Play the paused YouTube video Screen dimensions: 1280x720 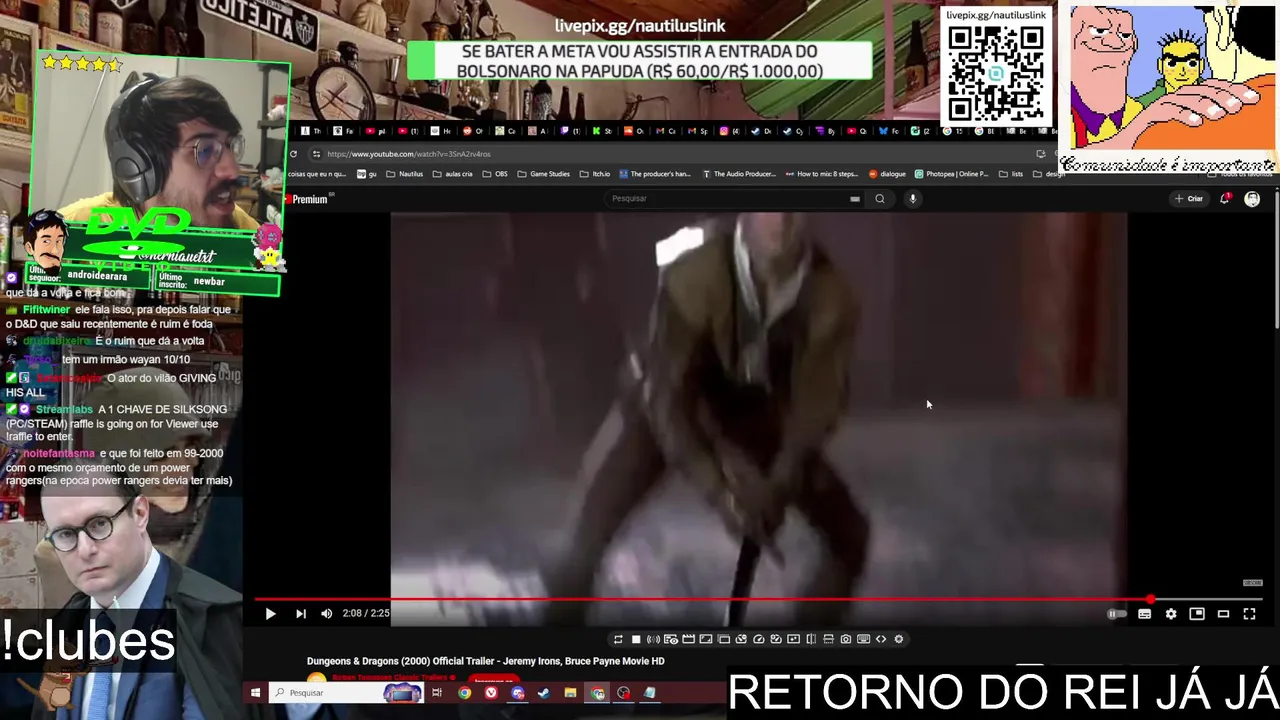(270, 614)
